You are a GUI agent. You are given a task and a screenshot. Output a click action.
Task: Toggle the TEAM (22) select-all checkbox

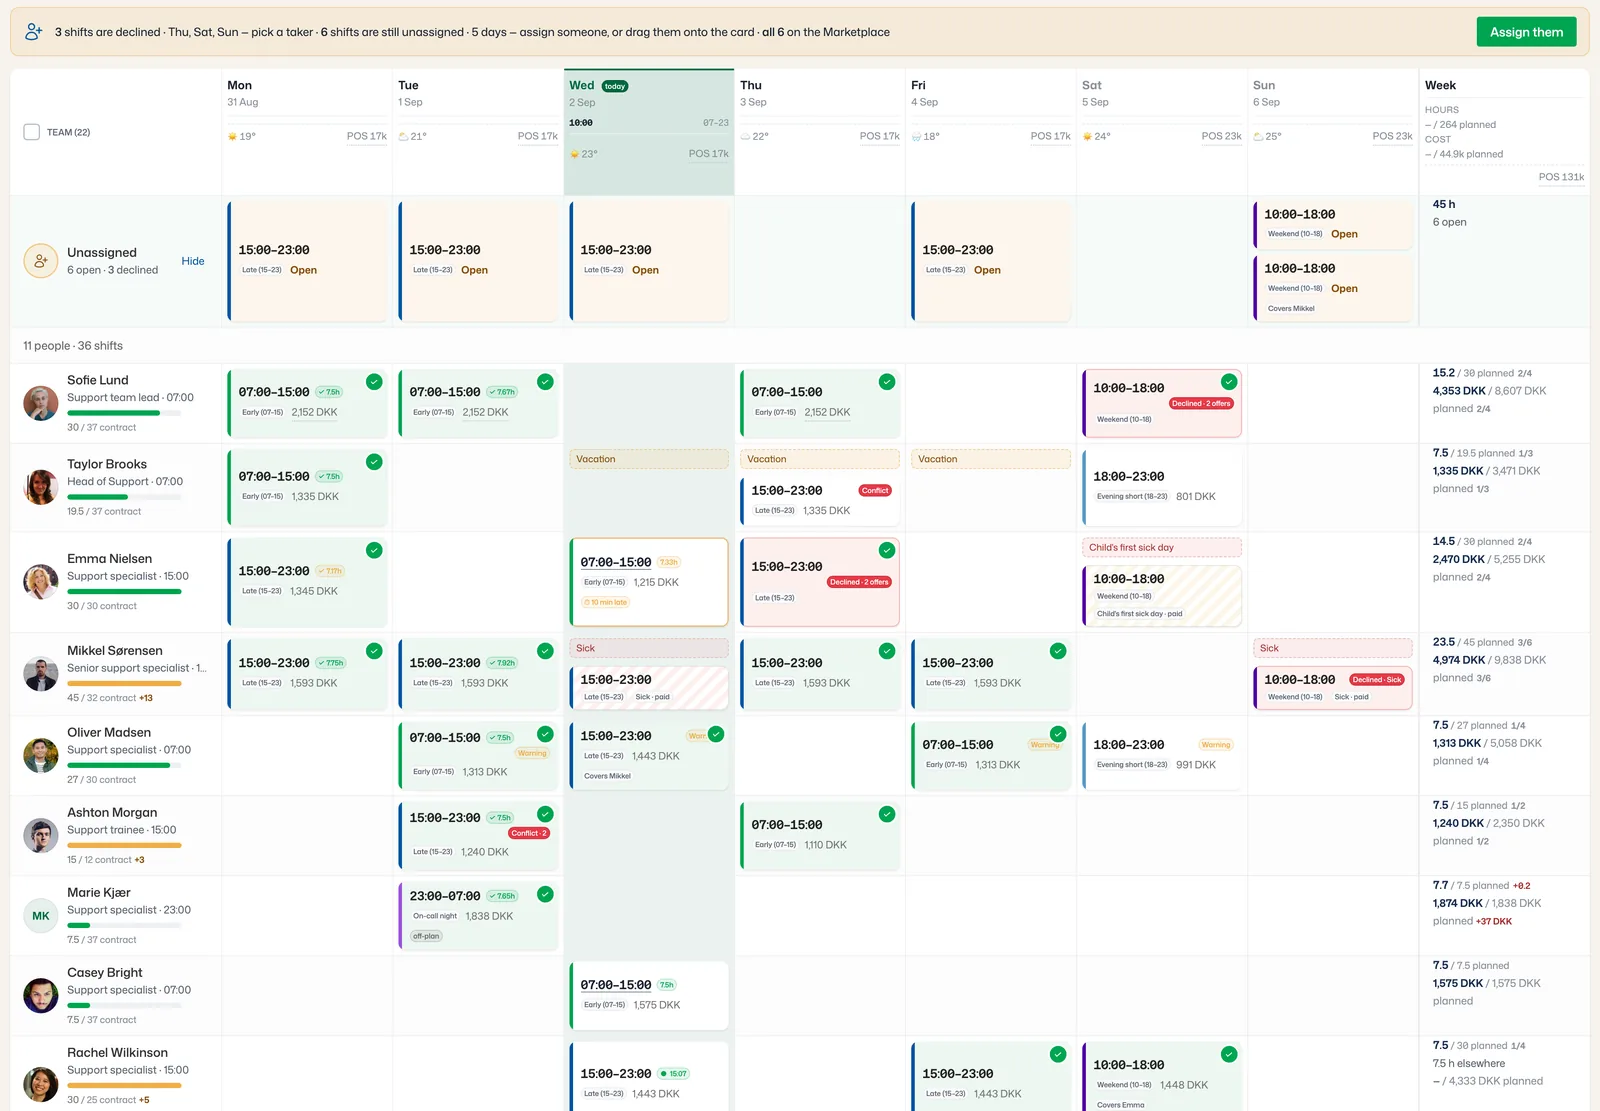pyautogui.click(x=32, y=132)
